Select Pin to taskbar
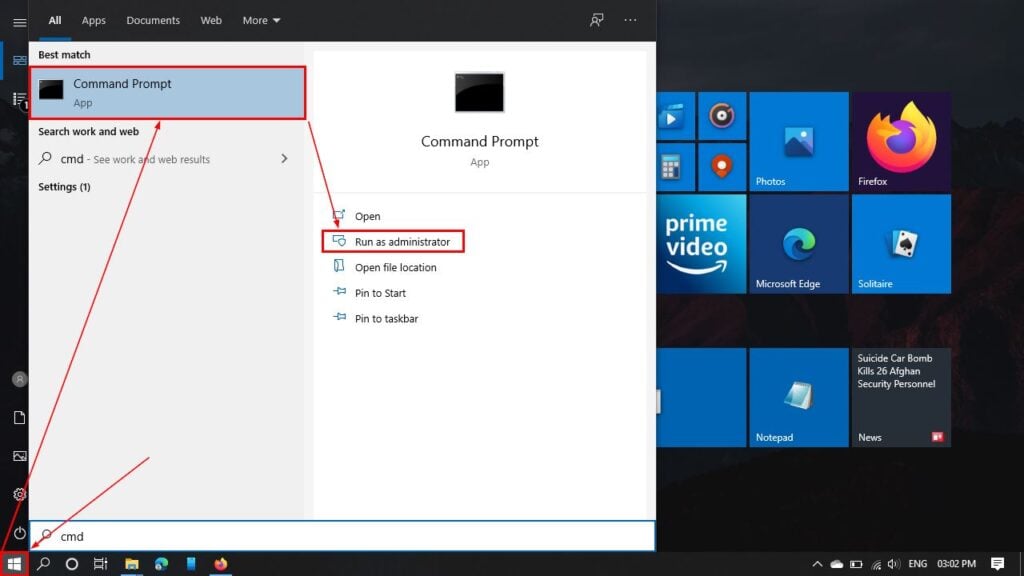 tap(386, 319)
